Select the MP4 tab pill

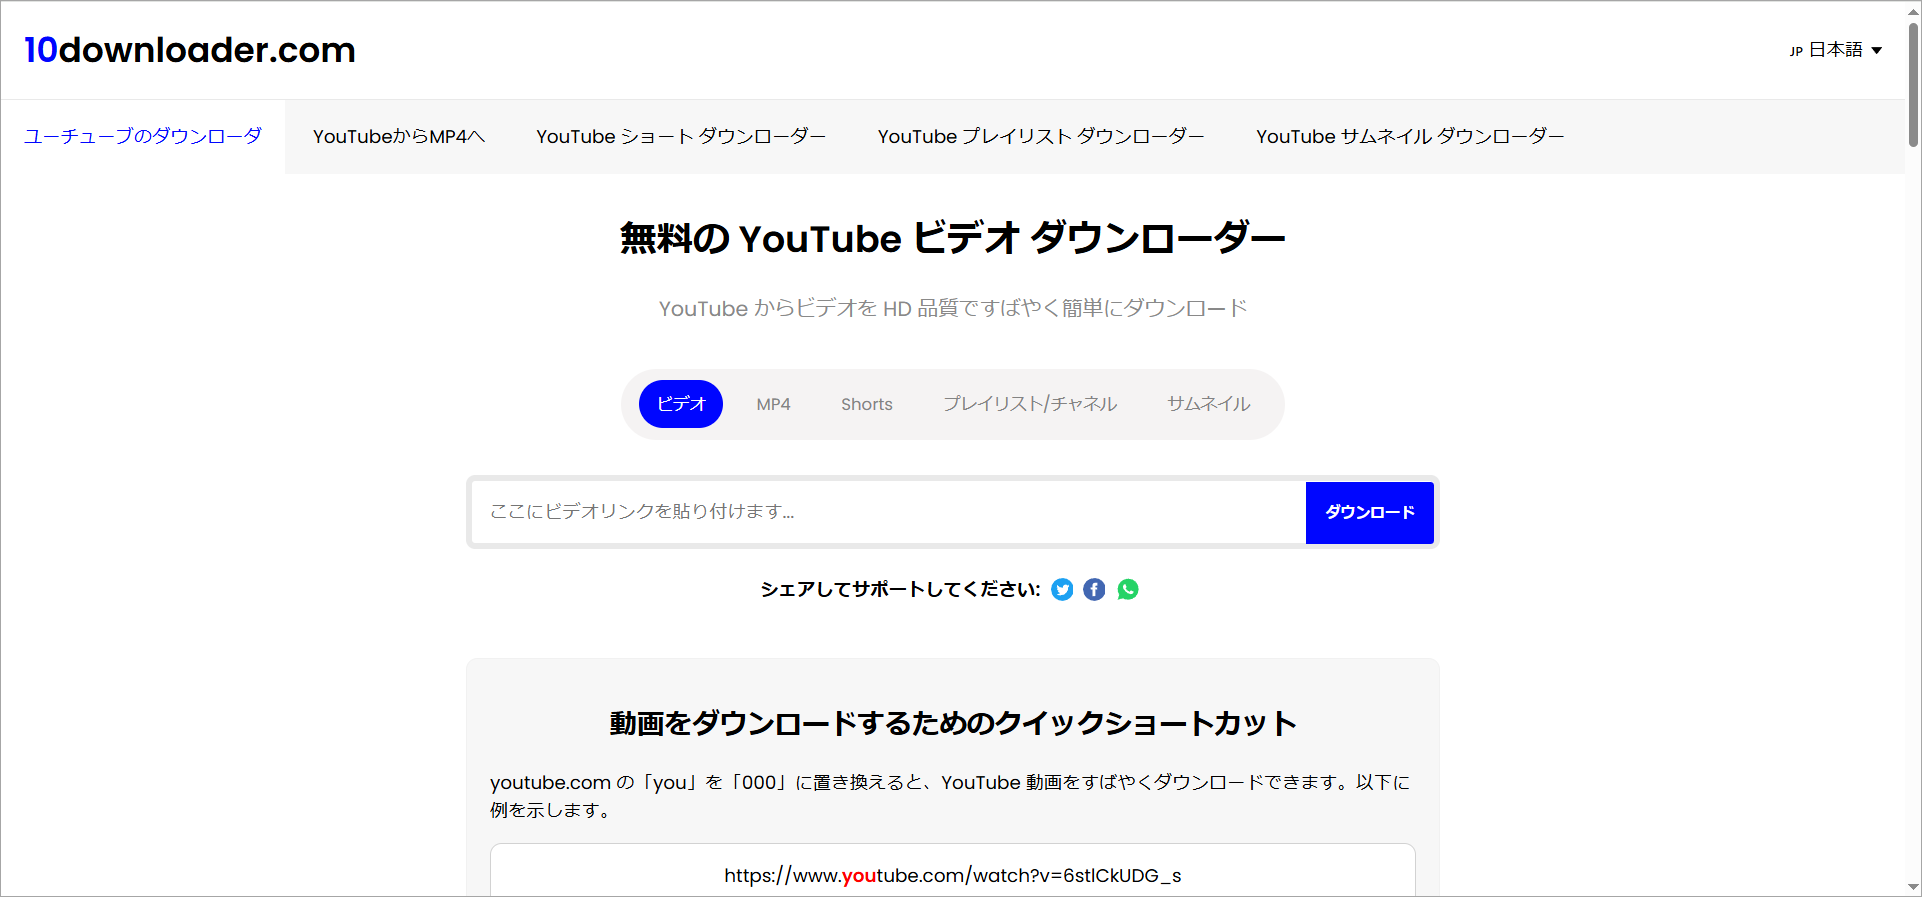coord(773,404)
